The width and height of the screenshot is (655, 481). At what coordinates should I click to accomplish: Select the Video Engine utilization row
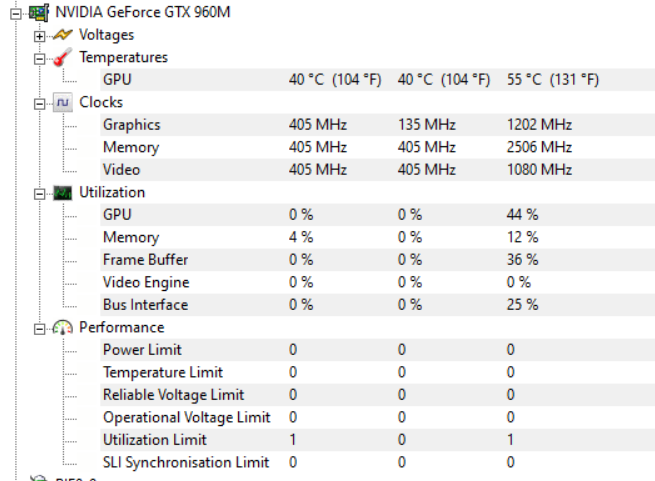coord(378,282)
